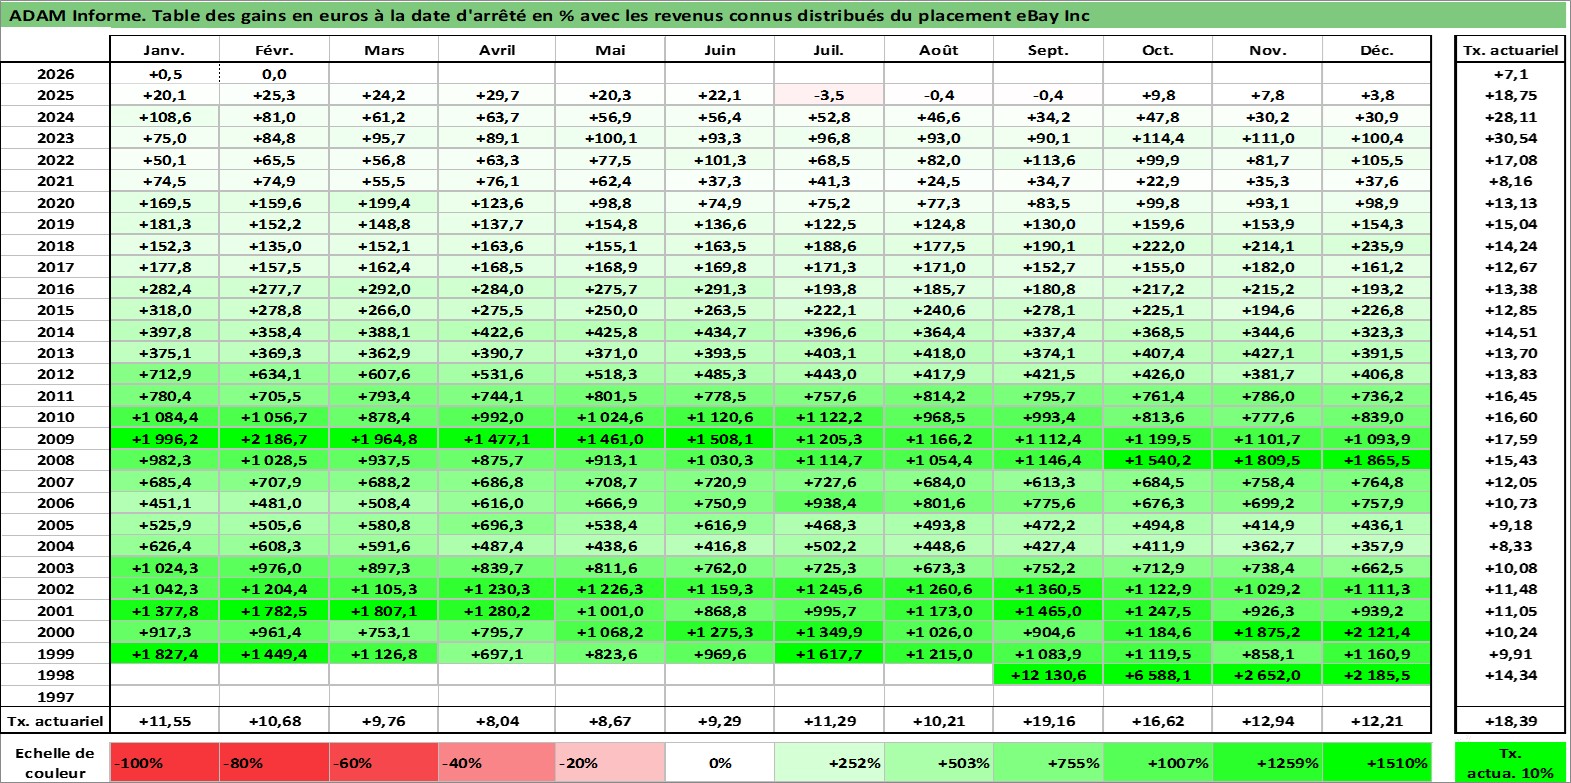Click the '+2 185,5' cell for Déc. 1998
Screen dimensions: 1571x783
pos(1377,675)
